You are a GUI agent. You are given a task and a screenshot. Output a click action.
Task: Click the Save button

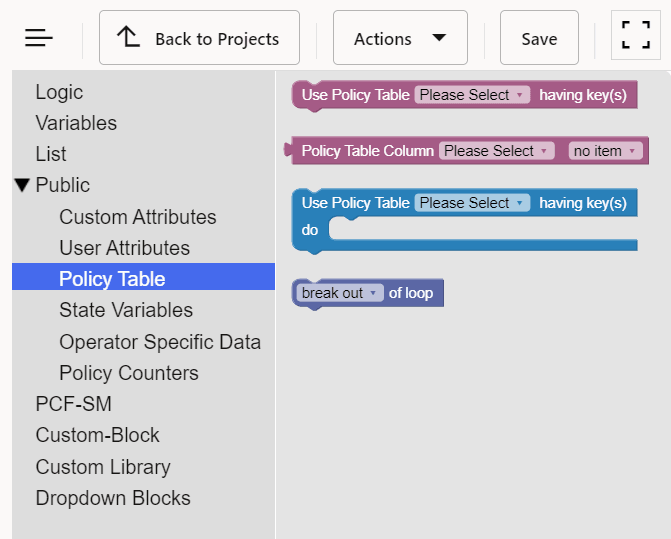[539, 38]
